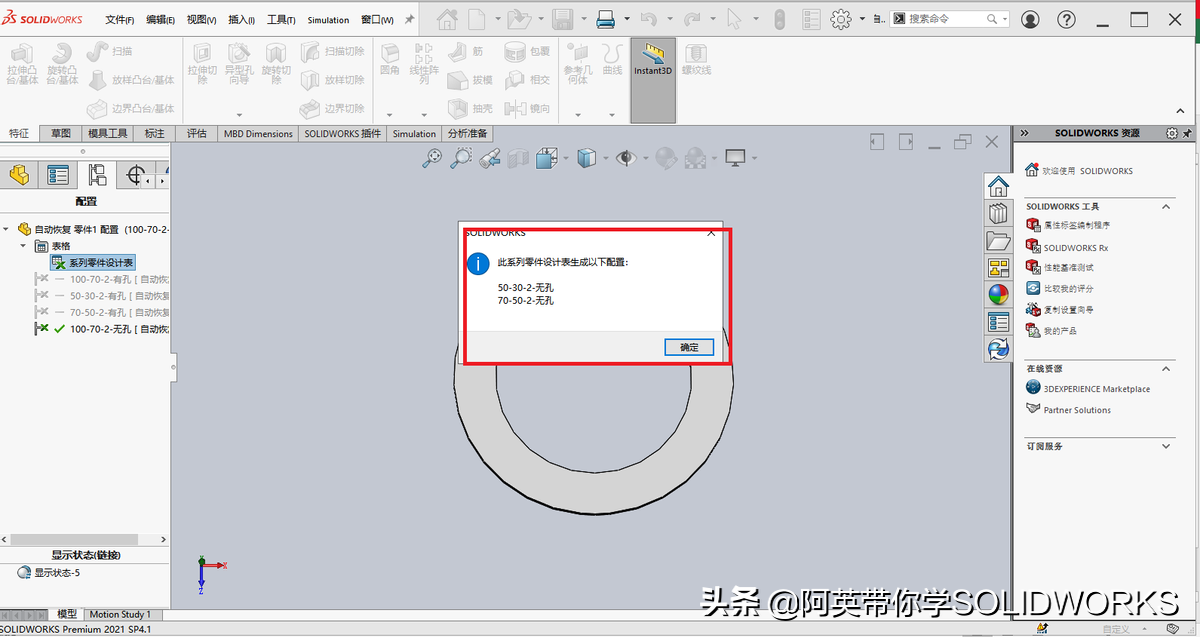Choose the 边界切除 boundary cut tool
This screenshot has height=637, width=1200.
[333, 108]
